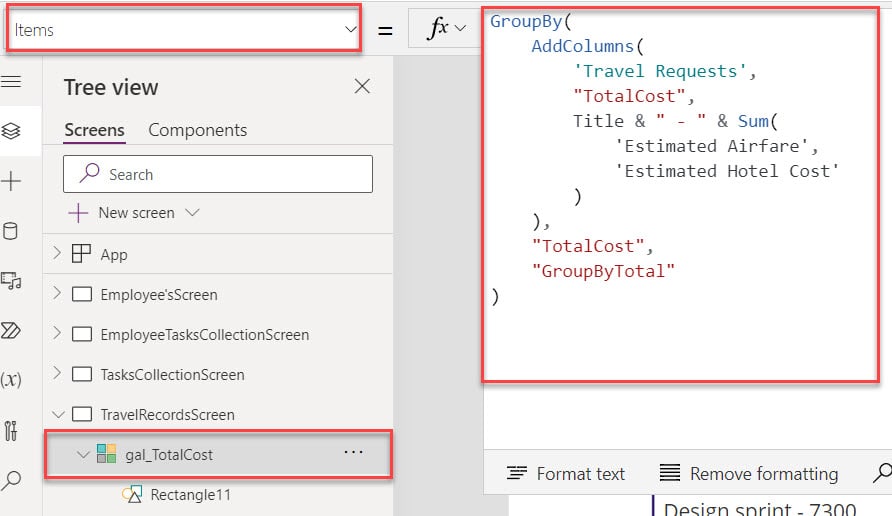Open the hamburger menu in left rail
Viewport: 892px width, 516px height.
[11, 82]
